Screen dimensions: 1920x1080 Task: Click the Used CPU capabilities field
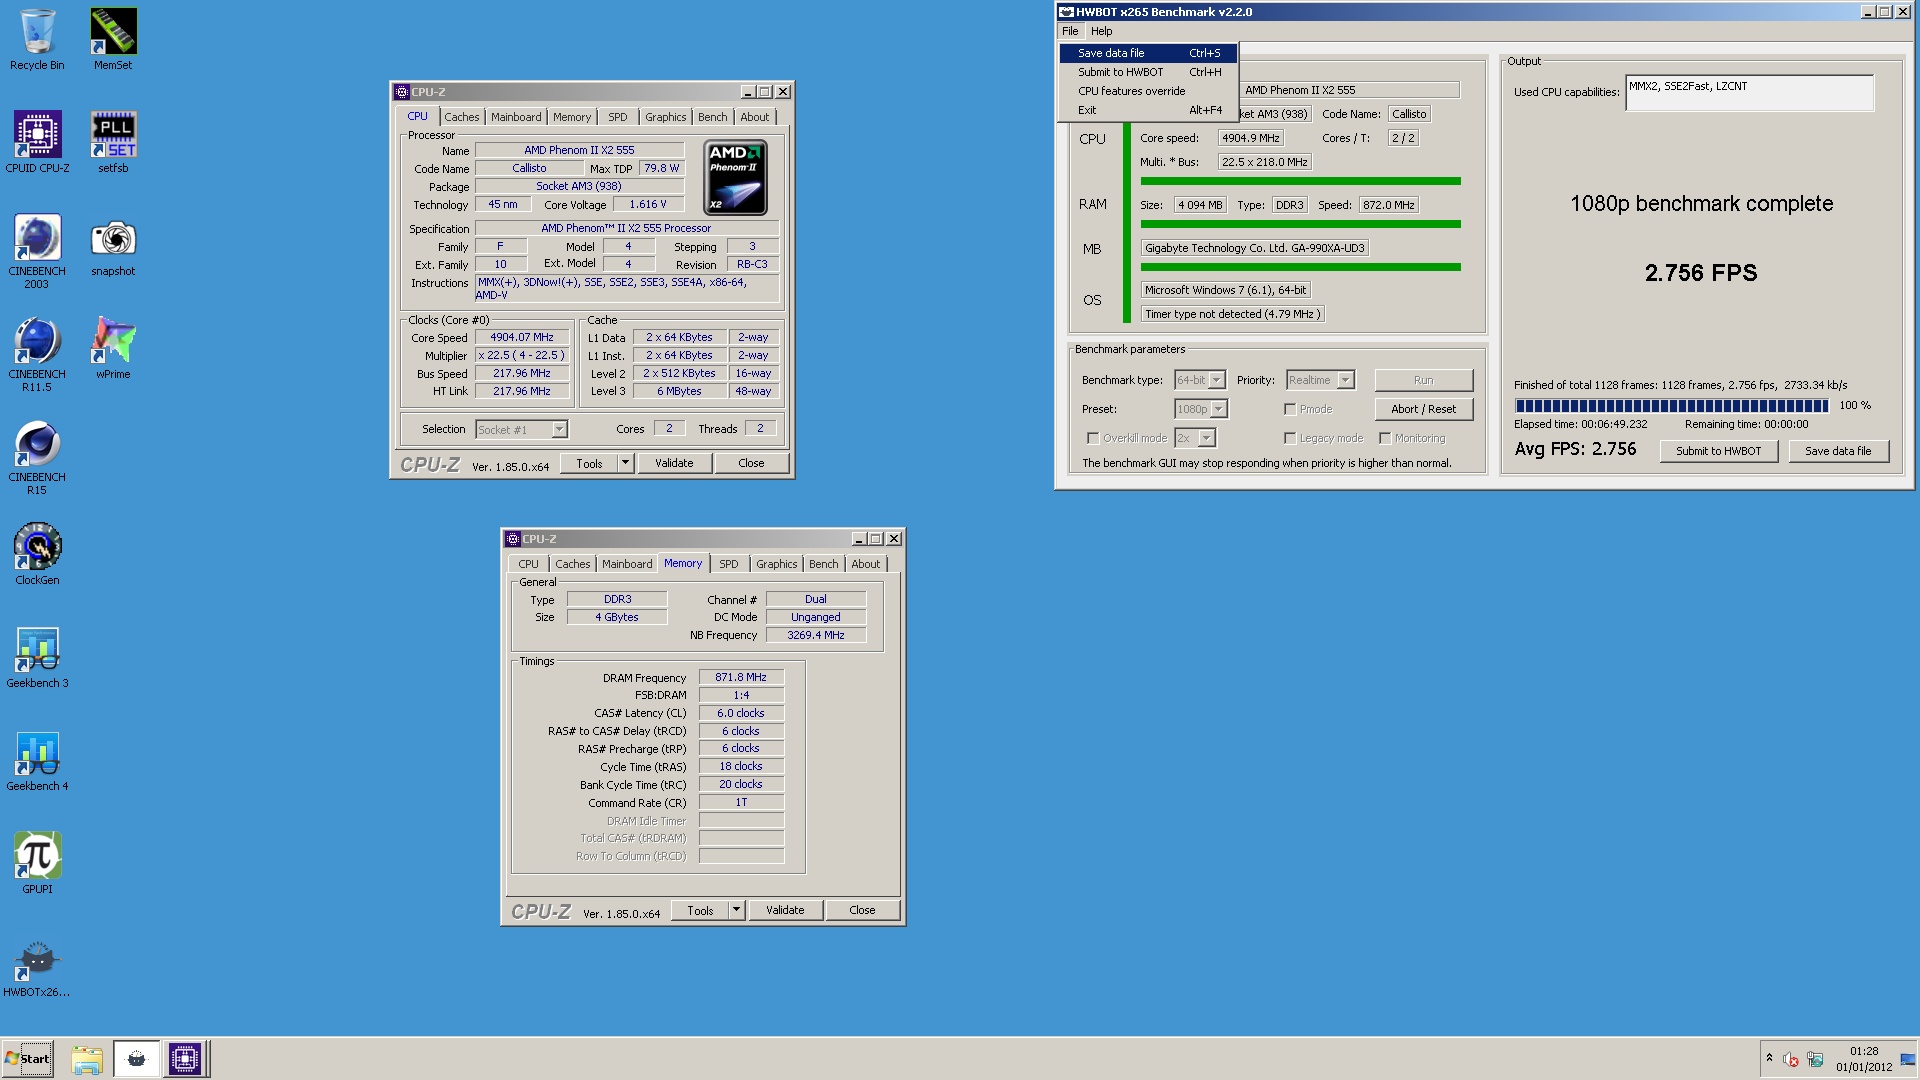(x=1749, y=93)
